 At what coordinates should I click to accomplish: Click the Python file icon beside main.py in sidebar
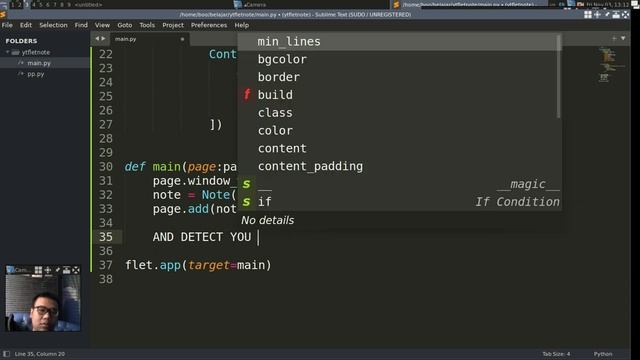click(21, 63)
